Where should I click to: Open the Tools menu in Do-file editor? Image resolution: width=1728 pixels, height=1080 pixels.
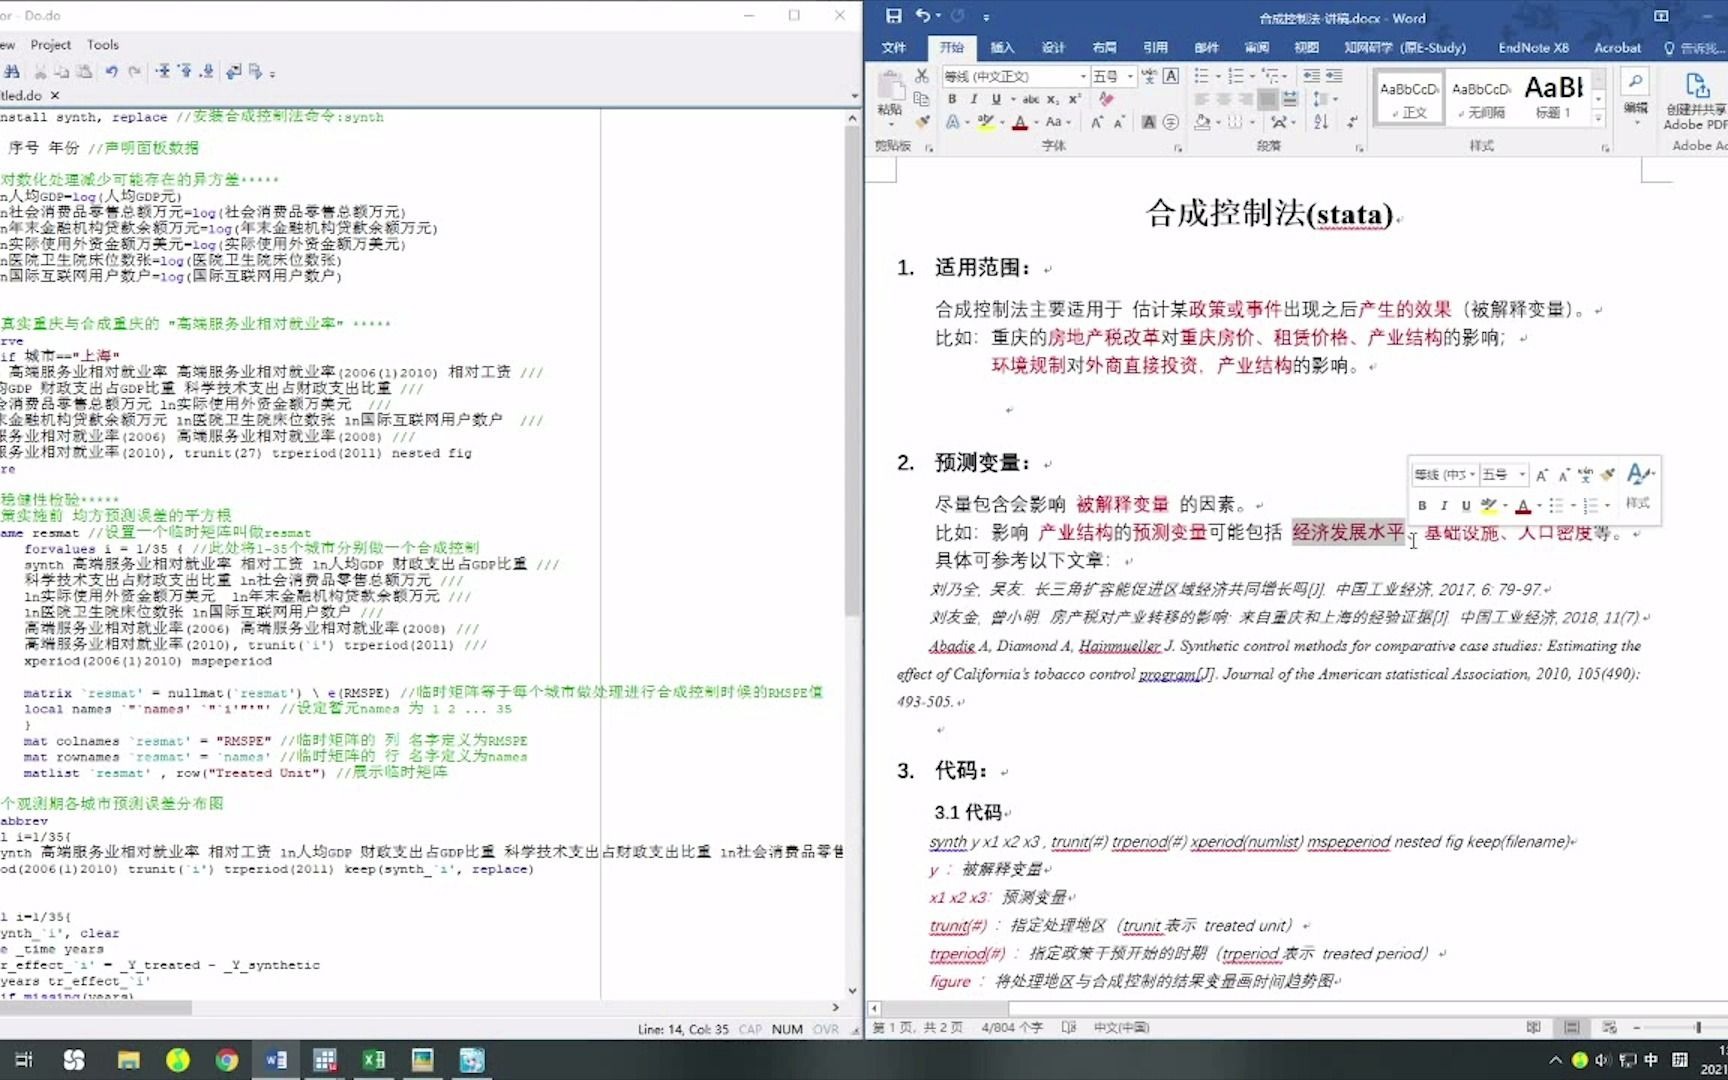[102, 44]
